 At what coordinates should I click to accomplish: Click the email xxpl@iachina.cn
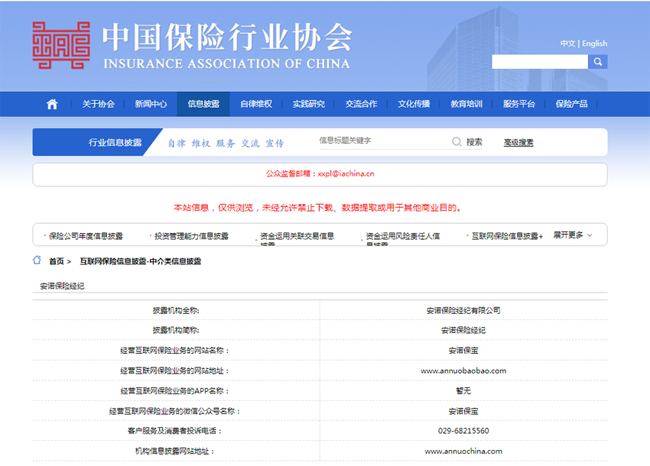click(346, 174)
